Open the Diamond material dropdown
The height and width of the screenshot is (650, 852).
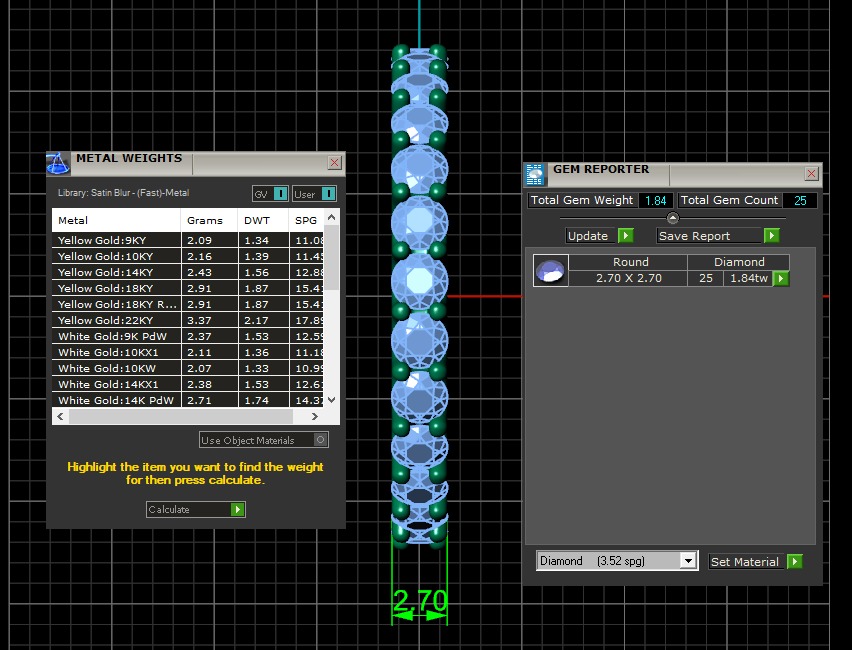click(688, 560)
